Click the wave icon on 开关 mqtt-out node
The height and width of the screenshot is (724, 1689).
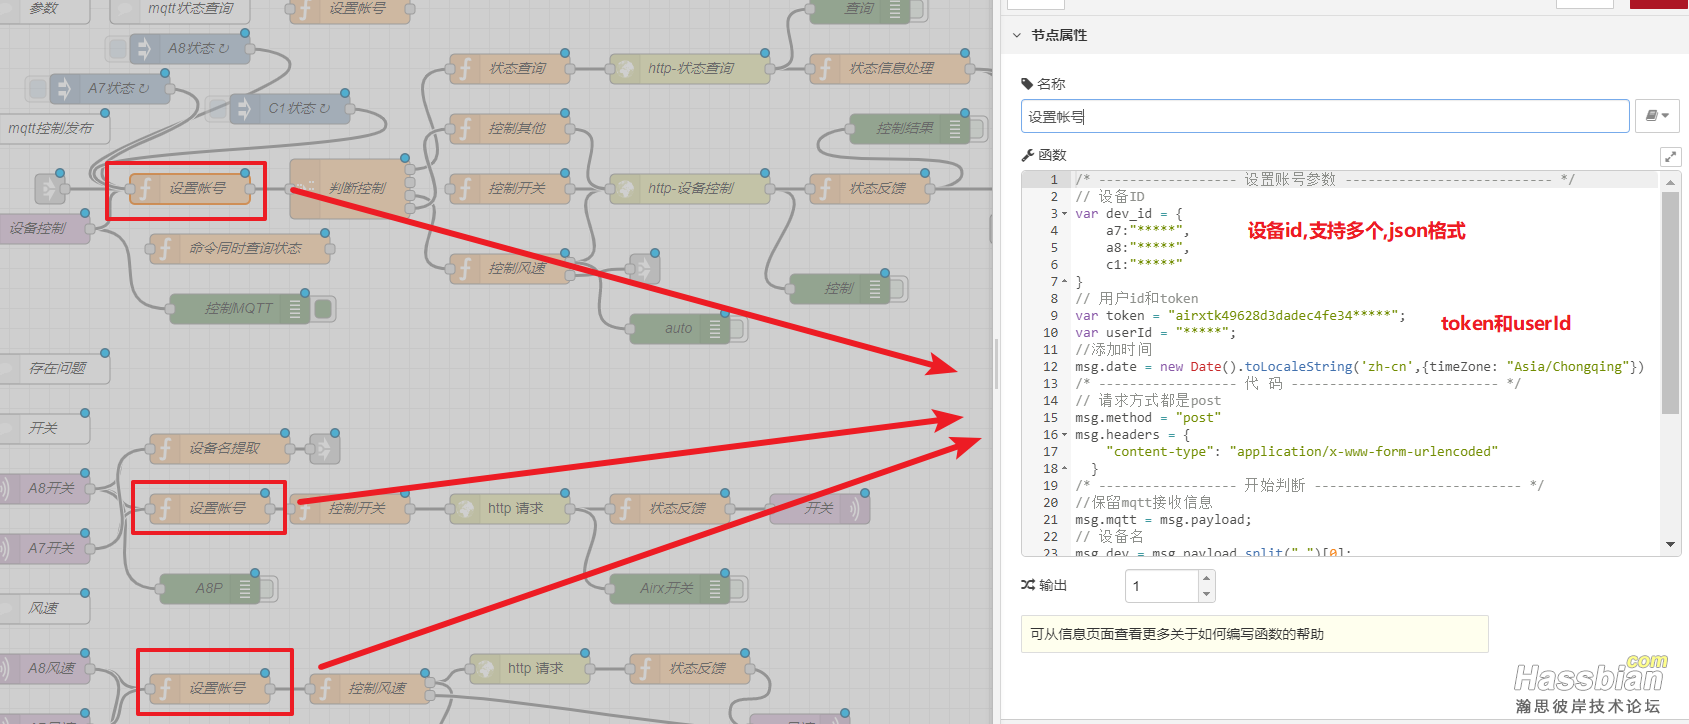point(856,509)
